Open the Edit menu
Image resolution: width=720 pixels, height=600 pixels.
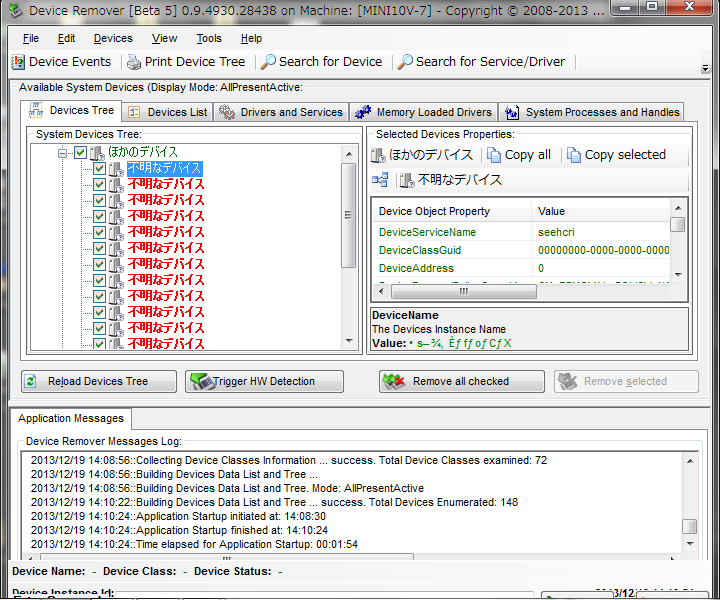tap(66, 39)
